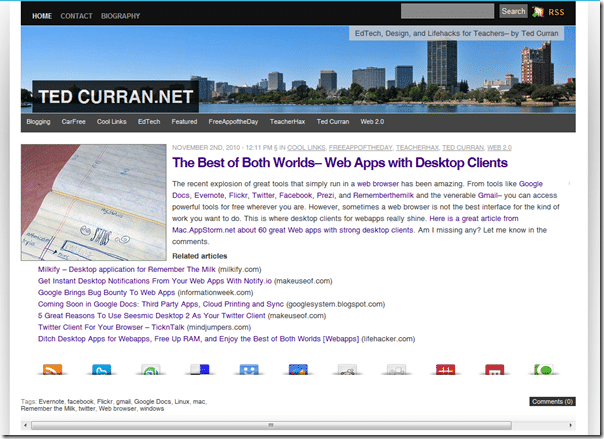This screenshot has width=604, height=439.
Task: Click WEB 2.0 in the post meta line
Action: pos(499,147)
